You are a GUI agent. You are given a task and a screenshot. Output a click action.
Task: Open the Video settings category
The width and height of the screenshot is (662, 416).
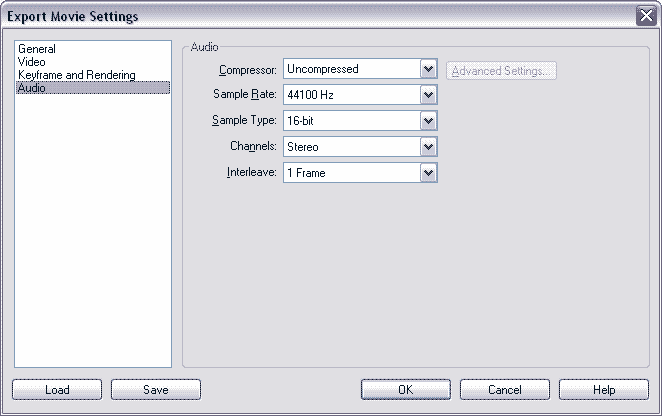coord(31,62)
